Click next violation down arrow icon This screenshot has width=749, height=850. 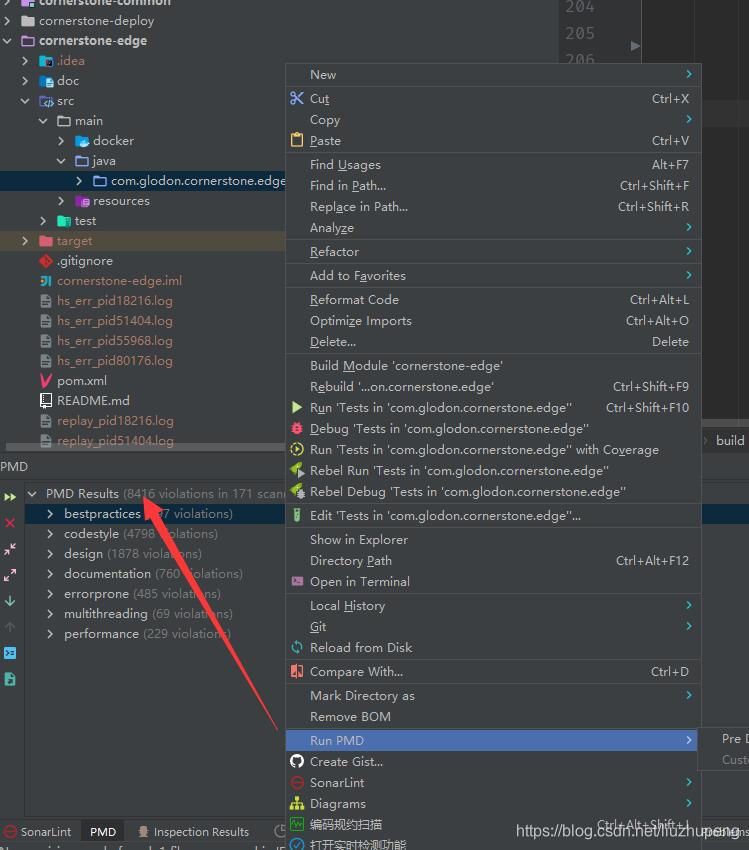pyautogui.click(x=10, y=601)
